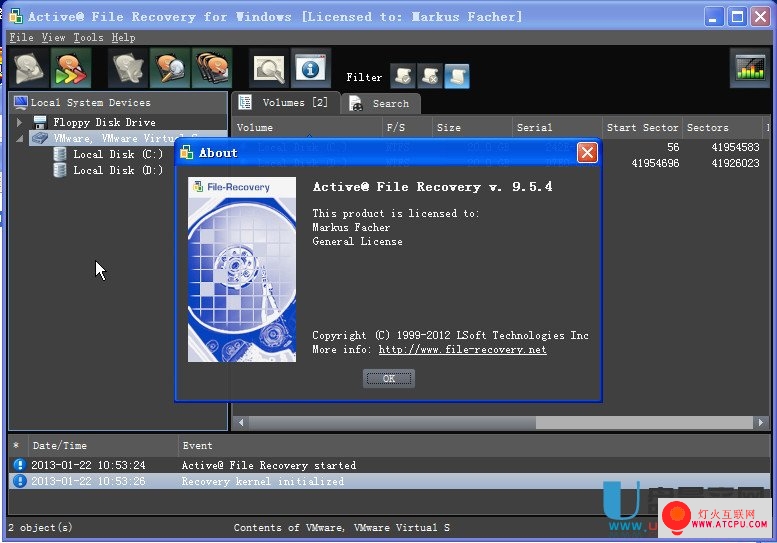Select Local Disk (D:) in tree
777x543 pixels.
(x=118, y=170)
